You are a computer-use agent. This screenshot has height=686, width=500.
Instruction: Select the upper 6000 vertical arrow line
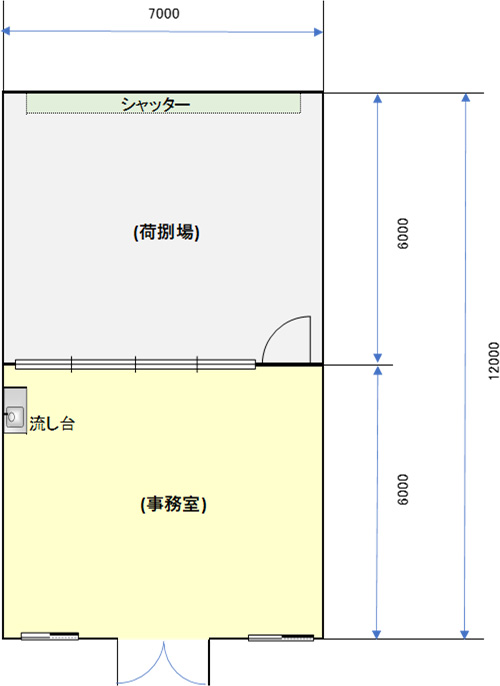[x=378, y=228]
